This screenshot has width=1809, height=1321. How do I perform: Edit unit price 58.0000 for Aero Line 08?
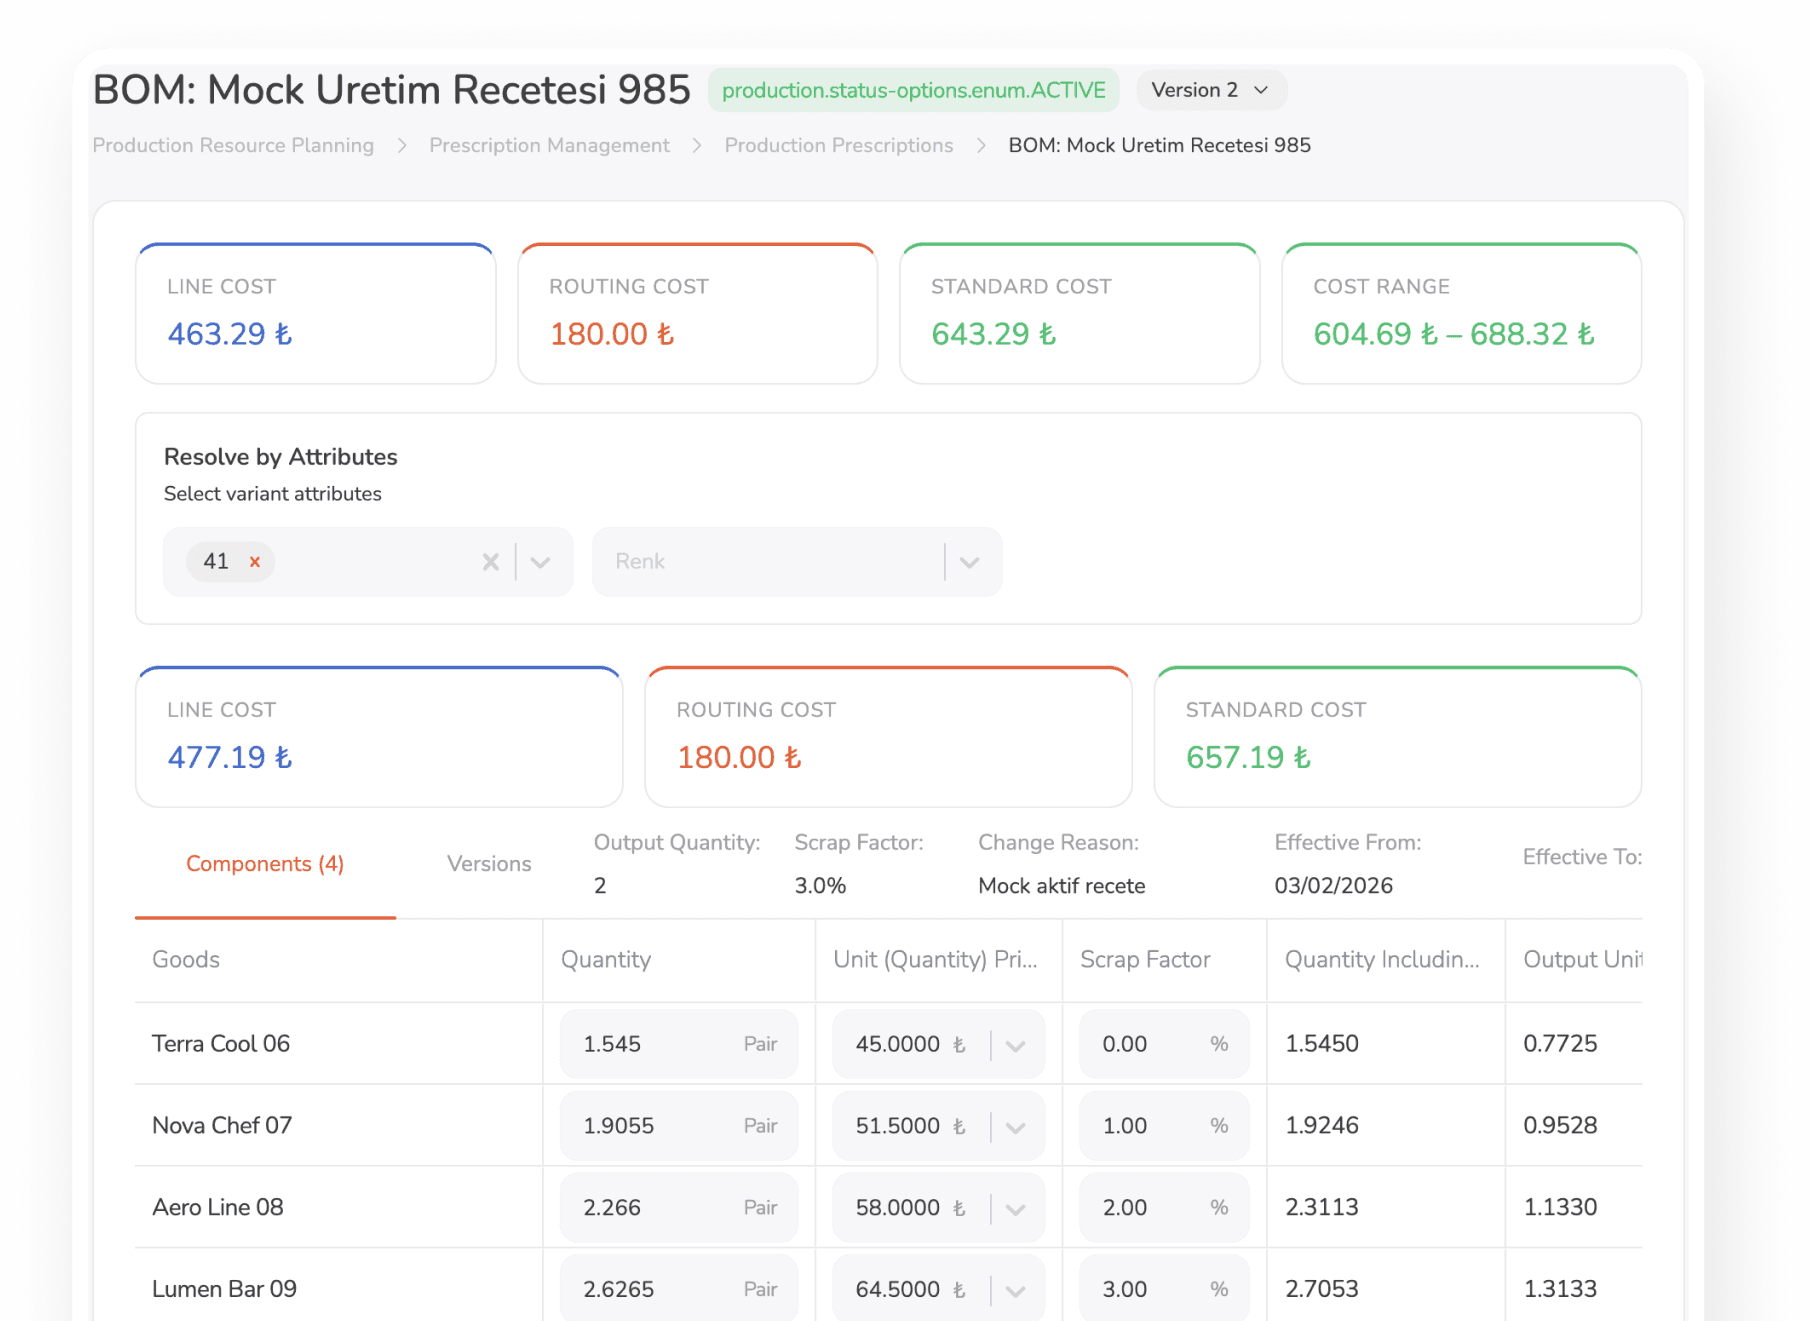(898, 1208)
